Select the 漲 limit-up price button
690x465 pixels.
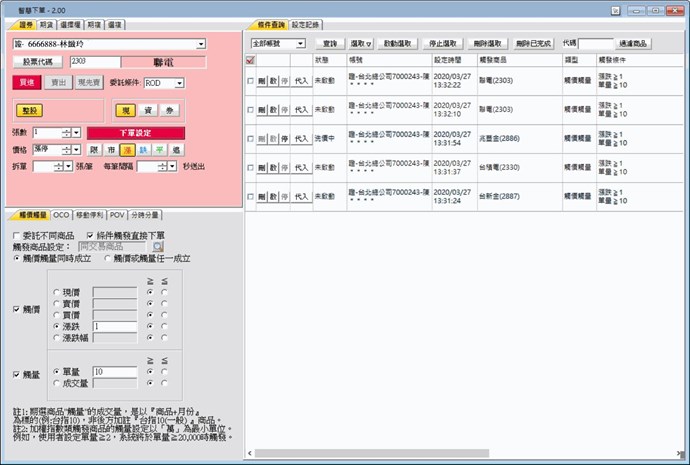pos(126,149)
